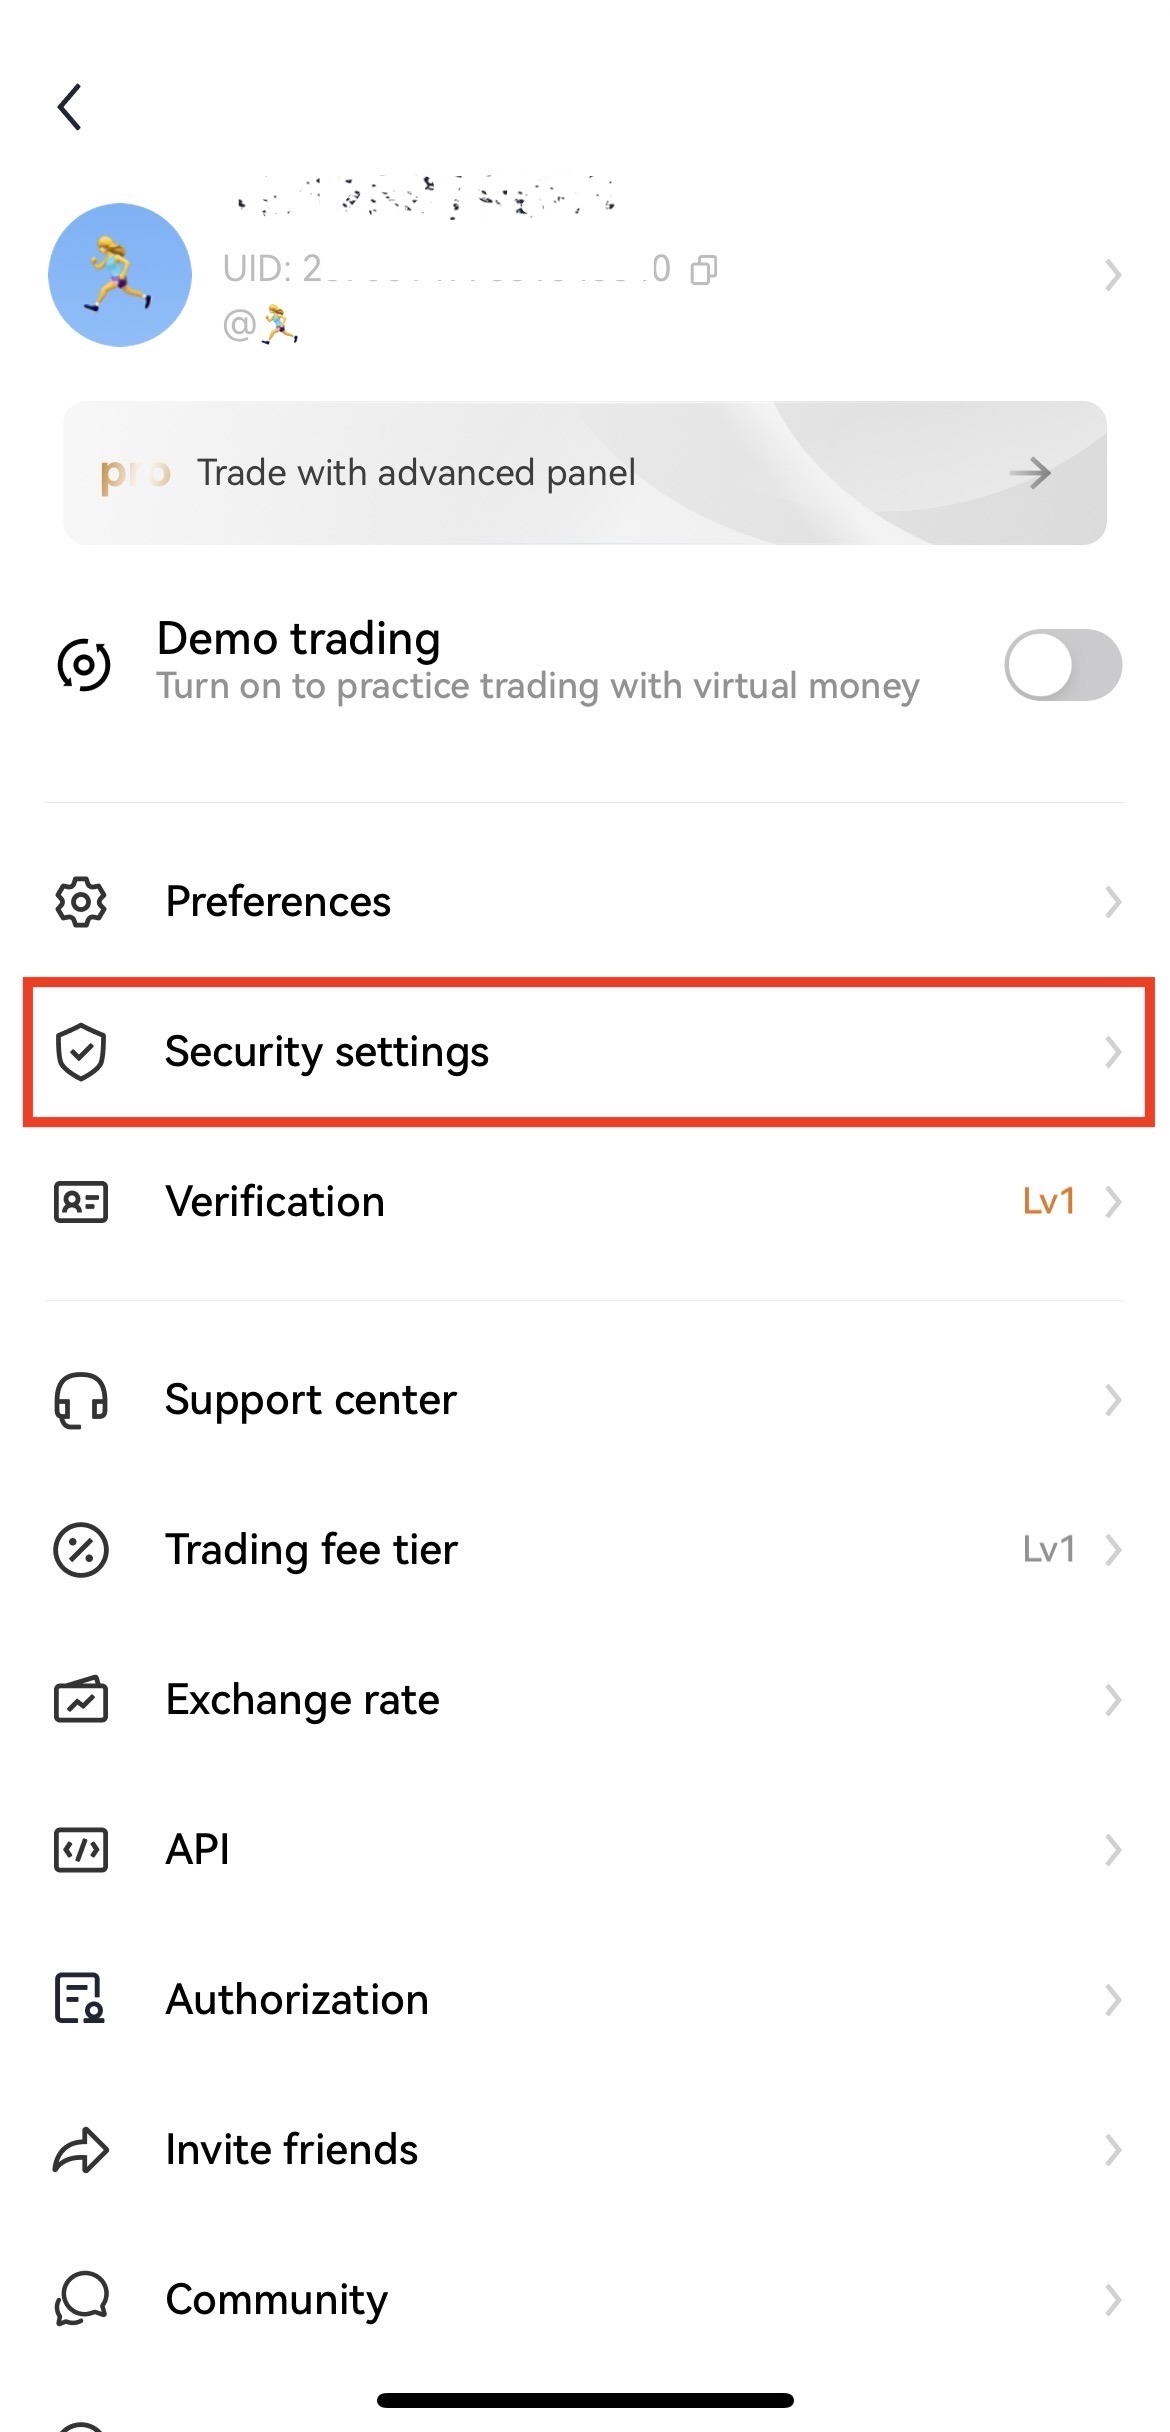This screenshot has height=2432, width=1170.
Task: Open the Preferences gear icon
Action: point(81,902)
